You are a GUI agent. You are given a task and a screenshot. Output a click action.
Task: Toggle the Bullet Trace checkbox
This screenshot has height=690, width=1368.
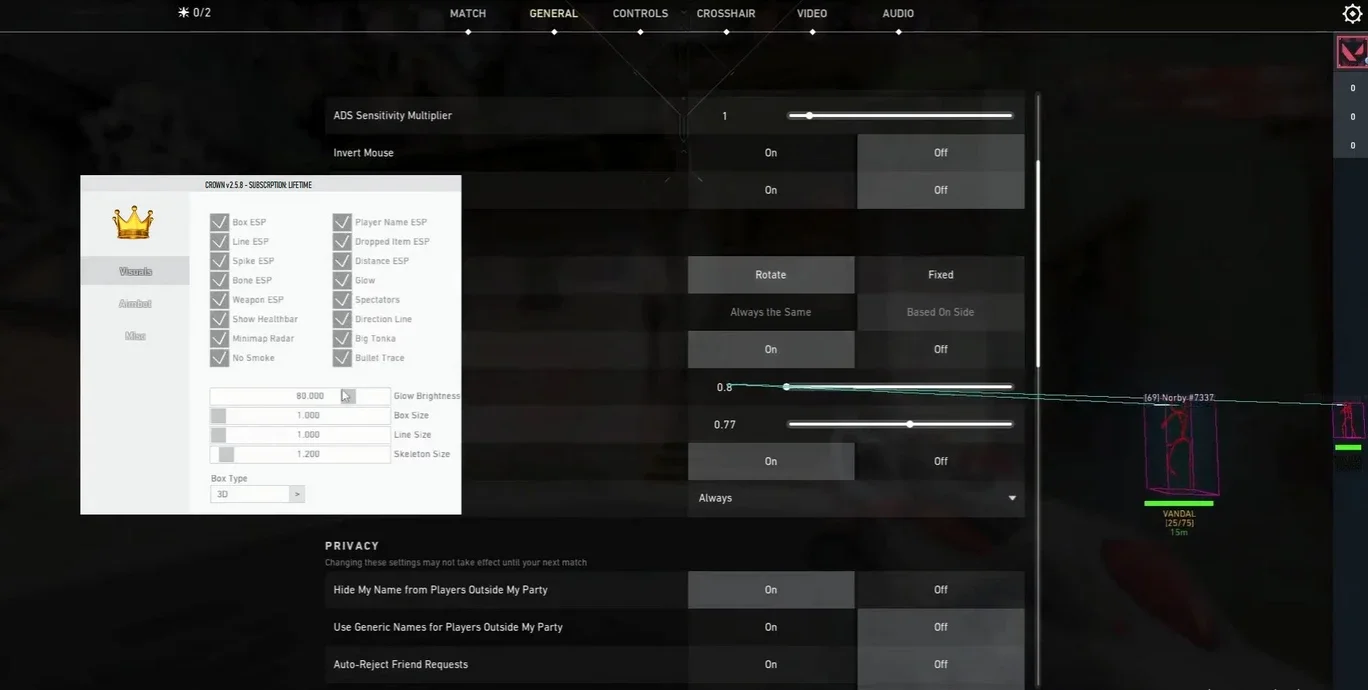click(342, 358)
